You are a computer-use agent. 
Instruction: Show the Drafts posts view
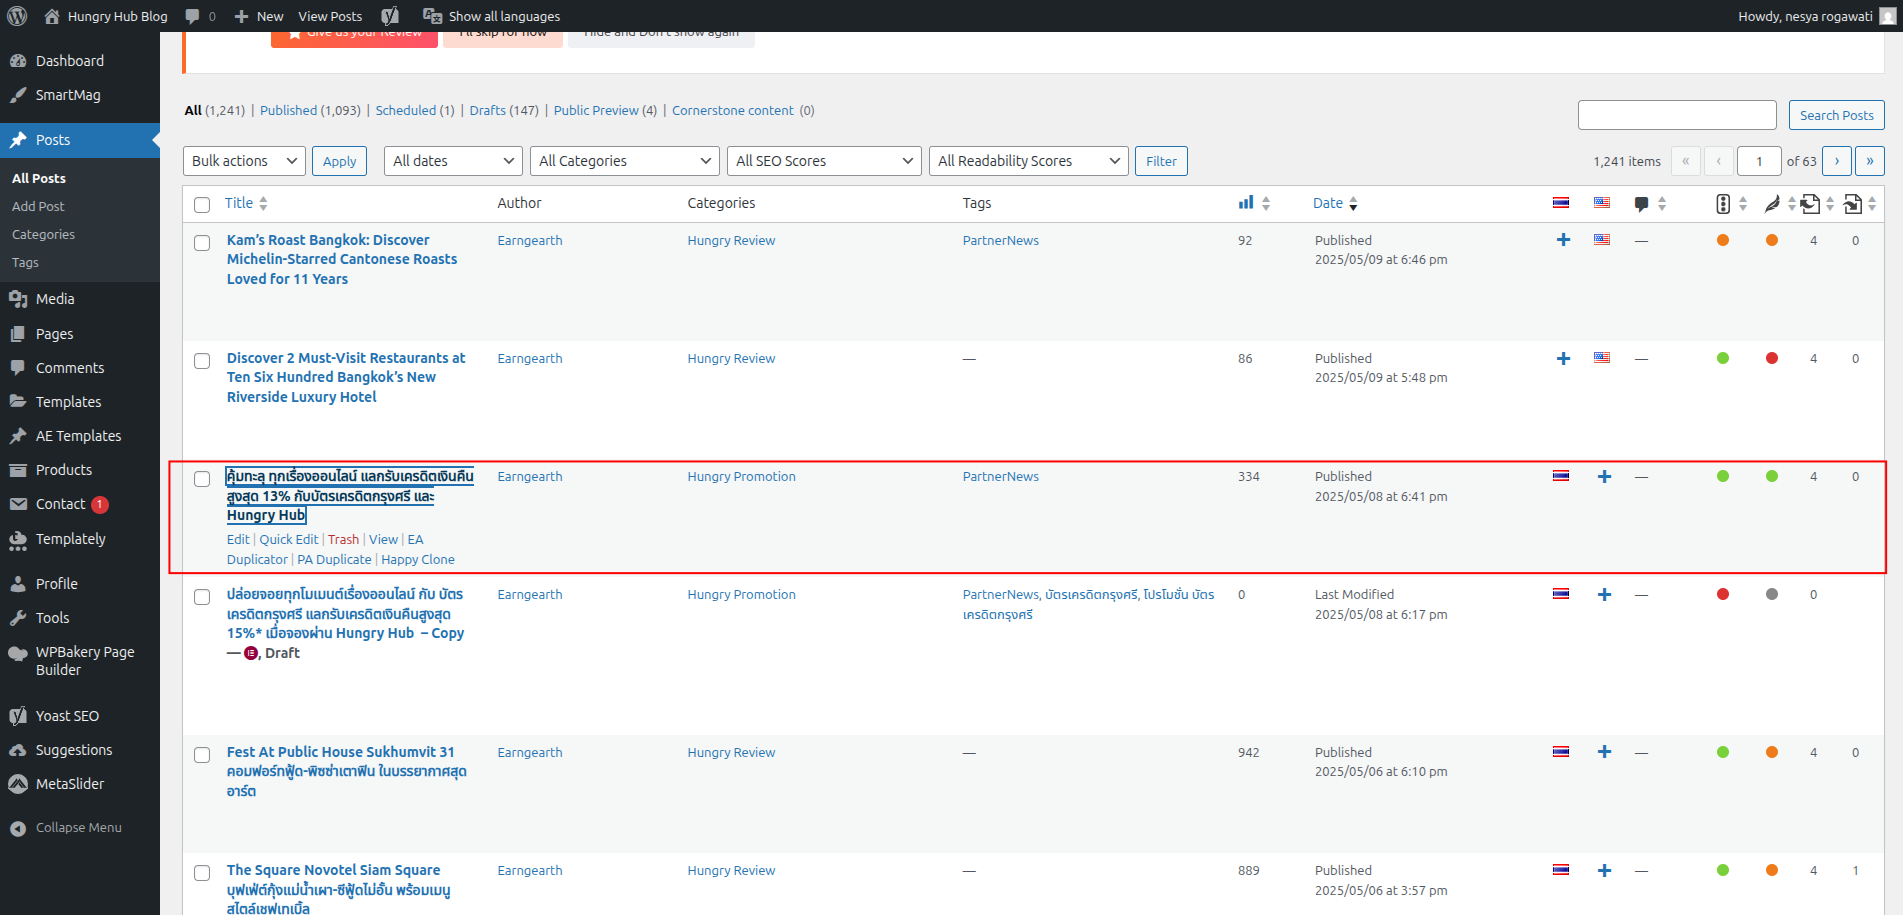point(487,111)
